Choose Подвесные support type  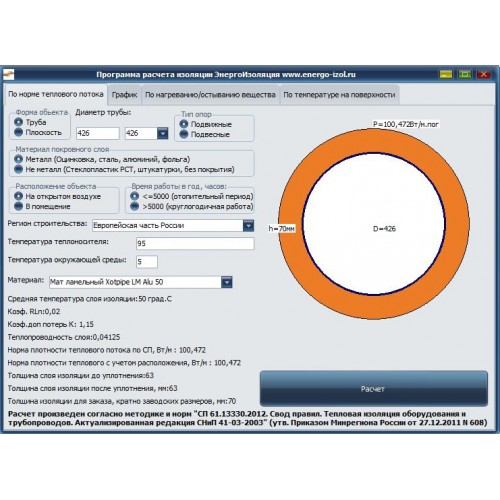point(184,134)
